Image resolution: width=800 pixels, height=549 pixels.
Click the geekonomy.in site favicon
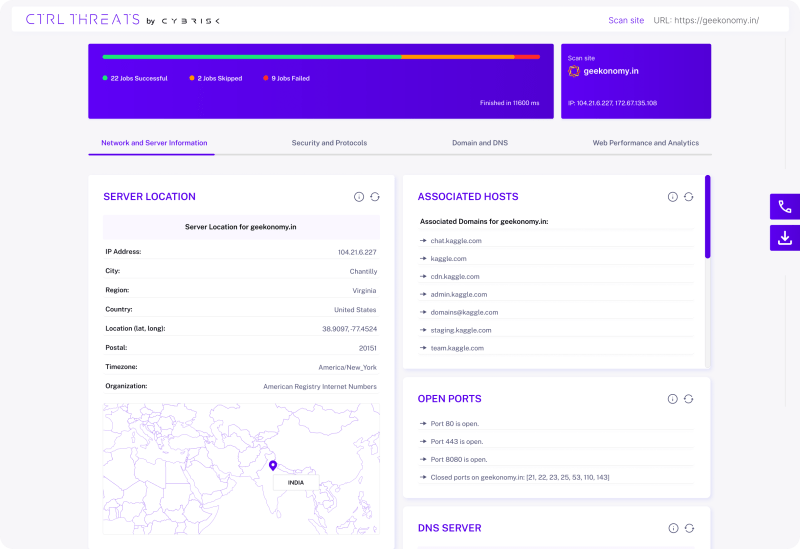pyautogui.click(x=574, y=71)
